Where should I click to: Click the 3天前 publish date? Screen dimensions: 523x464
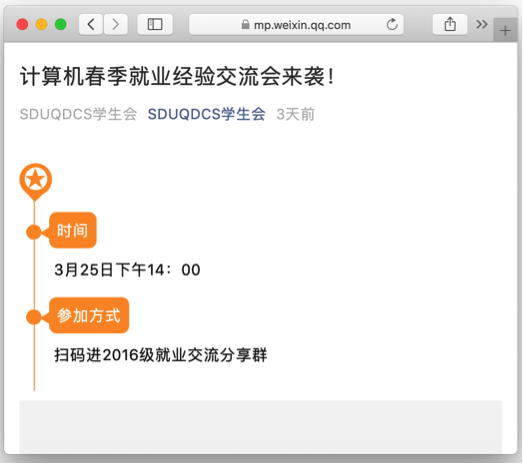[x=296, y=114]
